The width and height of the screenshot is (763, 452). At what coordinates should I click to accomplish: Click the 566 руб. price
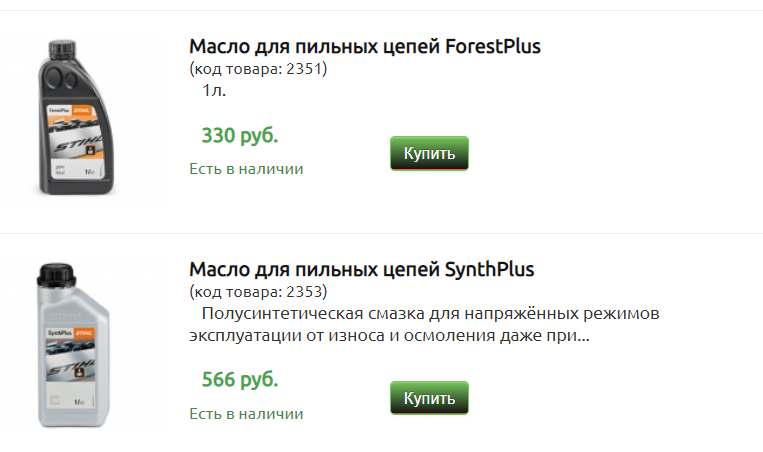point(240,380)
